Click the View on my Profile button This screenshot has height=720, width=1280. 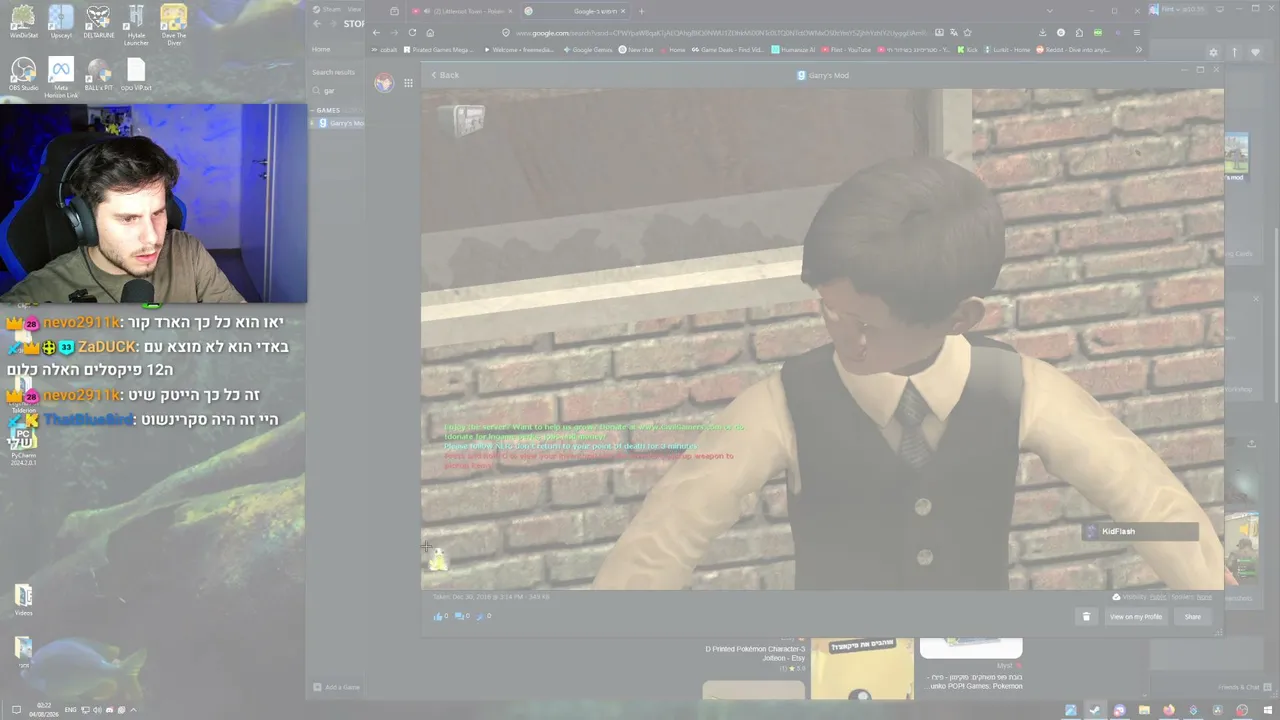pos(1136,616)
